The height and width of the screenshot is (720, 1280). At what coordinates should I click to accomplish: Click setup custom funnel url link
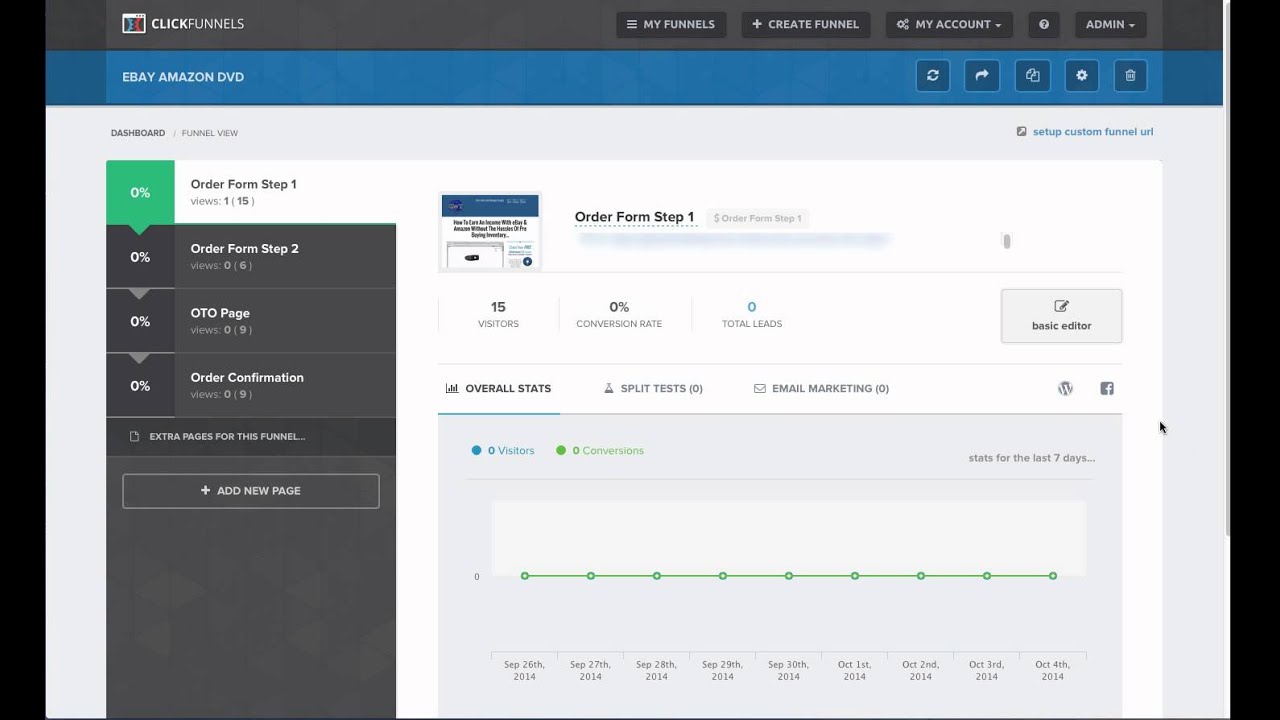pyautogui.click(x=1085, y=132)
